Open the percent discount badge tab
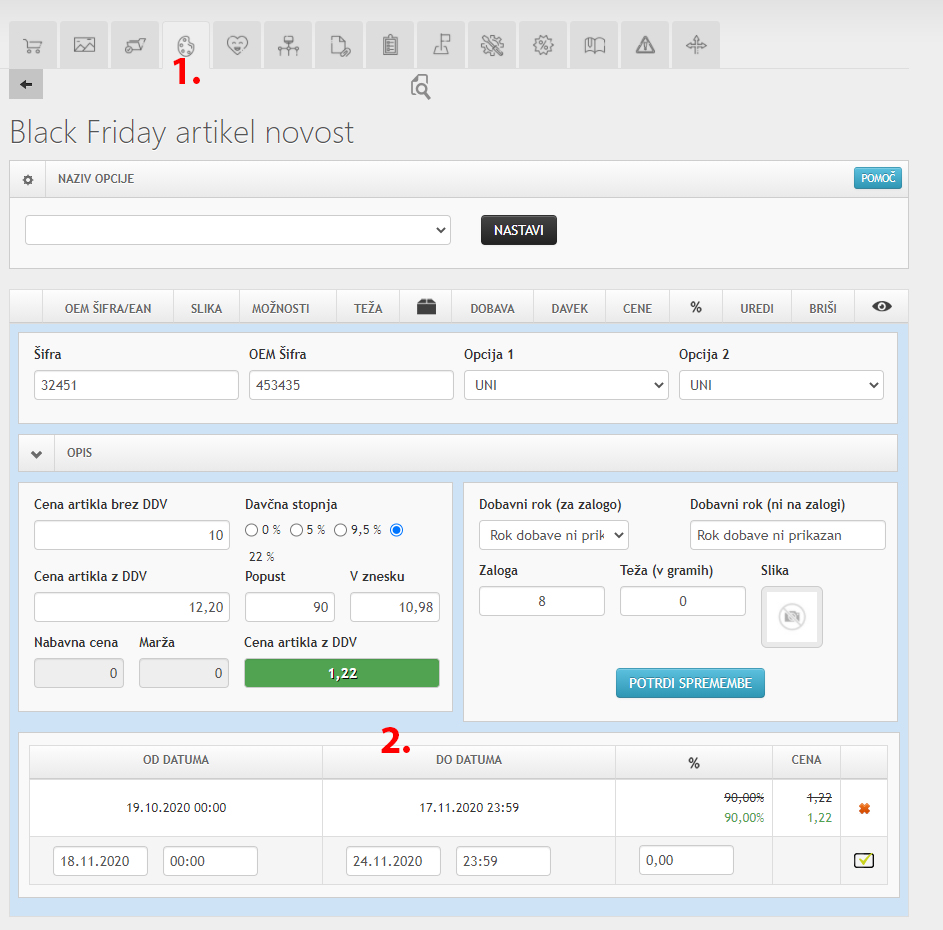943x930 pixels. click(x=543, y=45)
